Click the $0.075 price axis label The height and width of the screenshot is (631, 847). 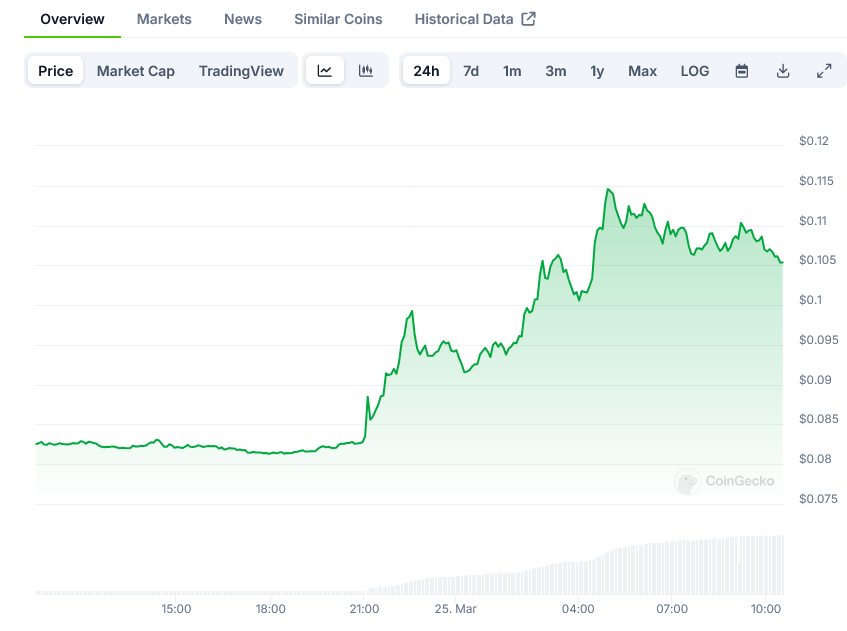pos(818,499)
